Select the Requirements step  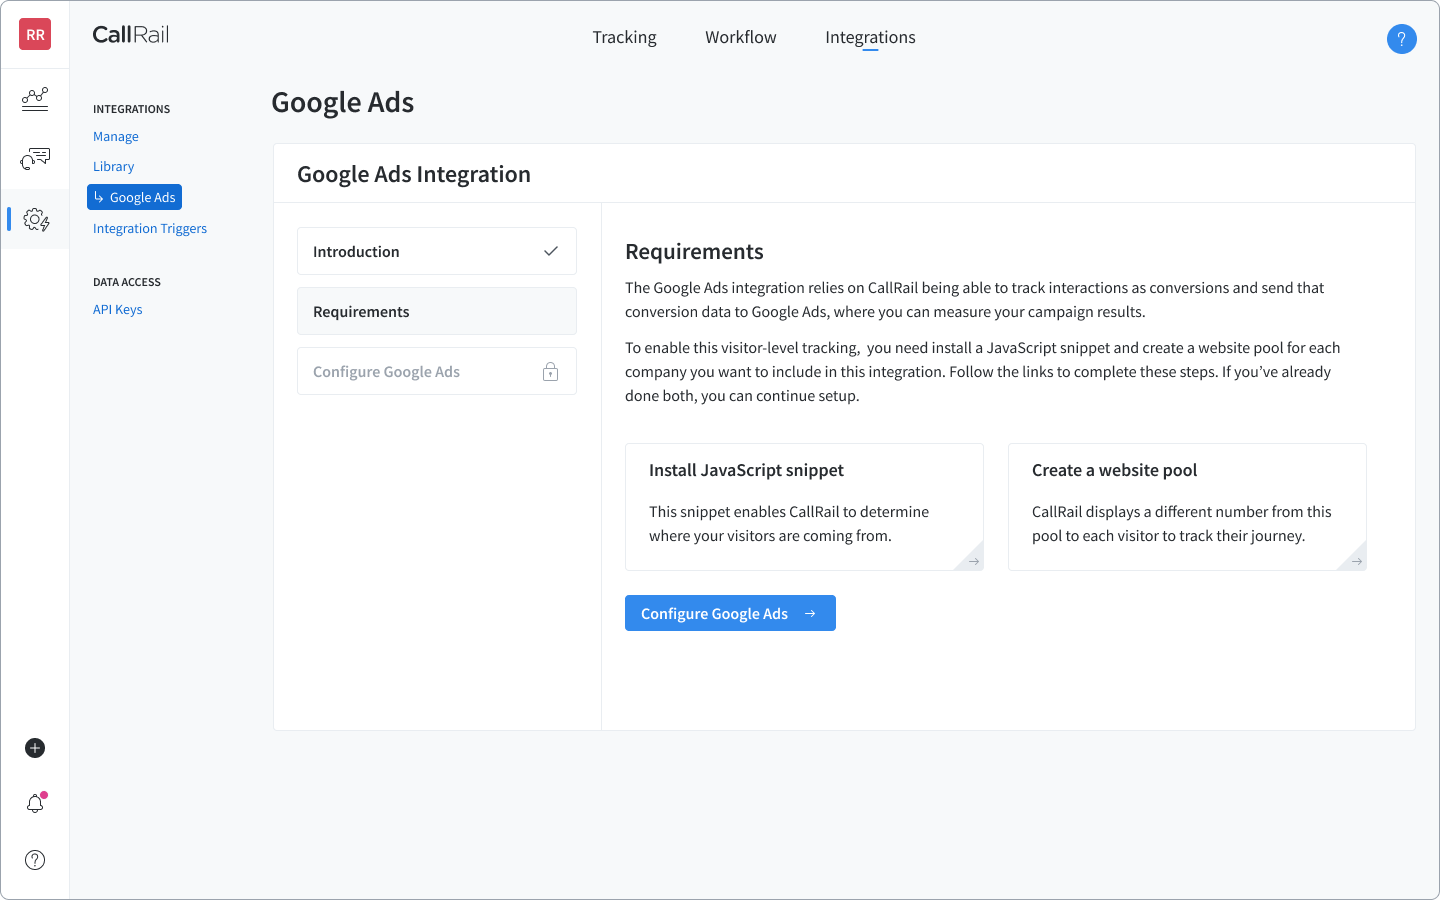point(437,311)
